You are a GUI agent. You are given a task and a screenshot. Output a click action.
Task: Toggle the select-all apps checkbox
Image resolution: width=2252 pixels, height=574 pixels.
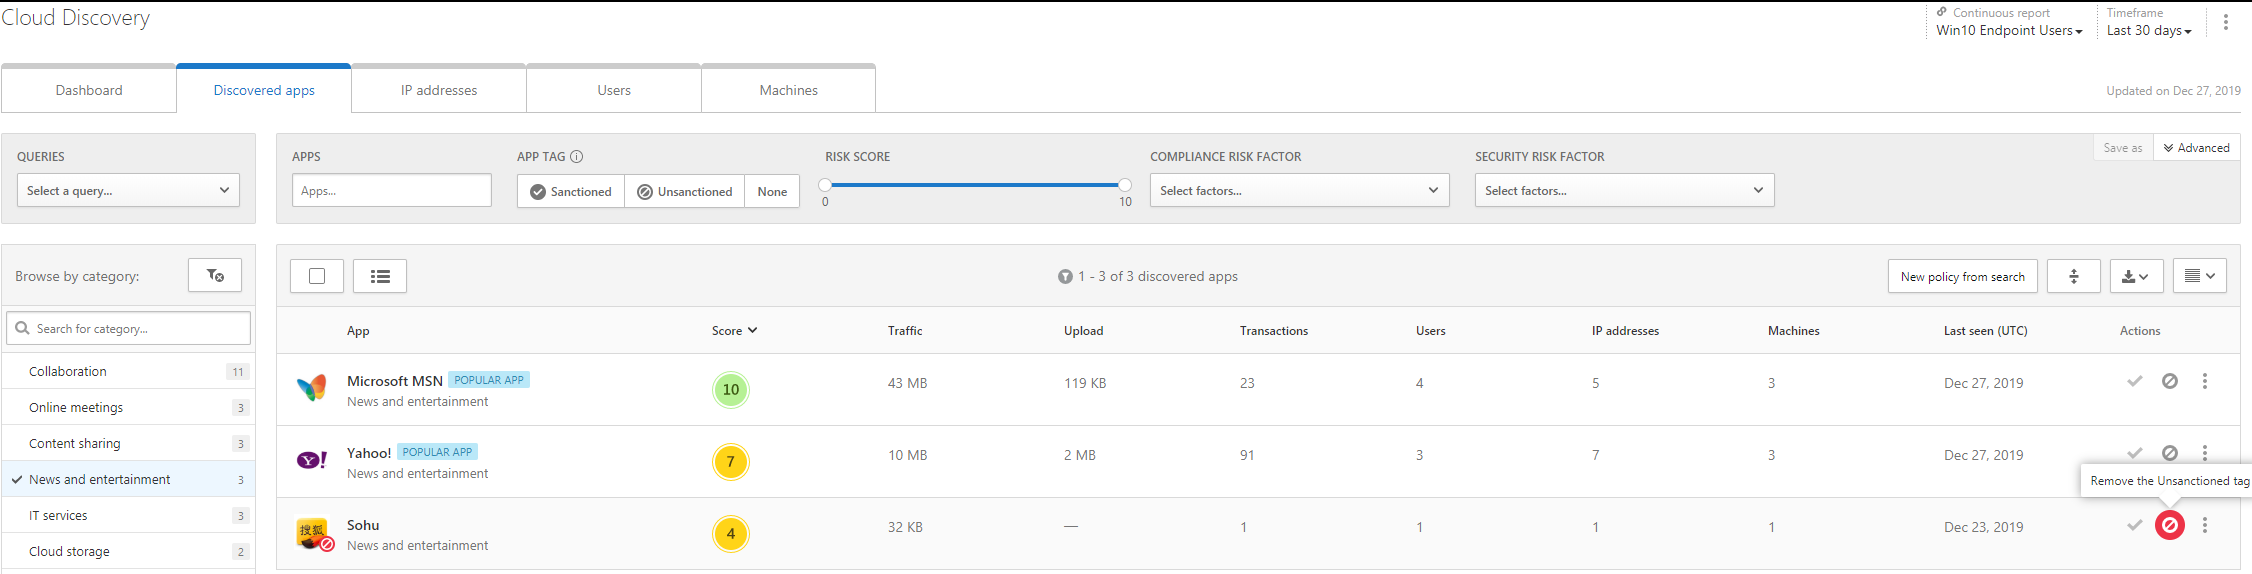[317, 276]
